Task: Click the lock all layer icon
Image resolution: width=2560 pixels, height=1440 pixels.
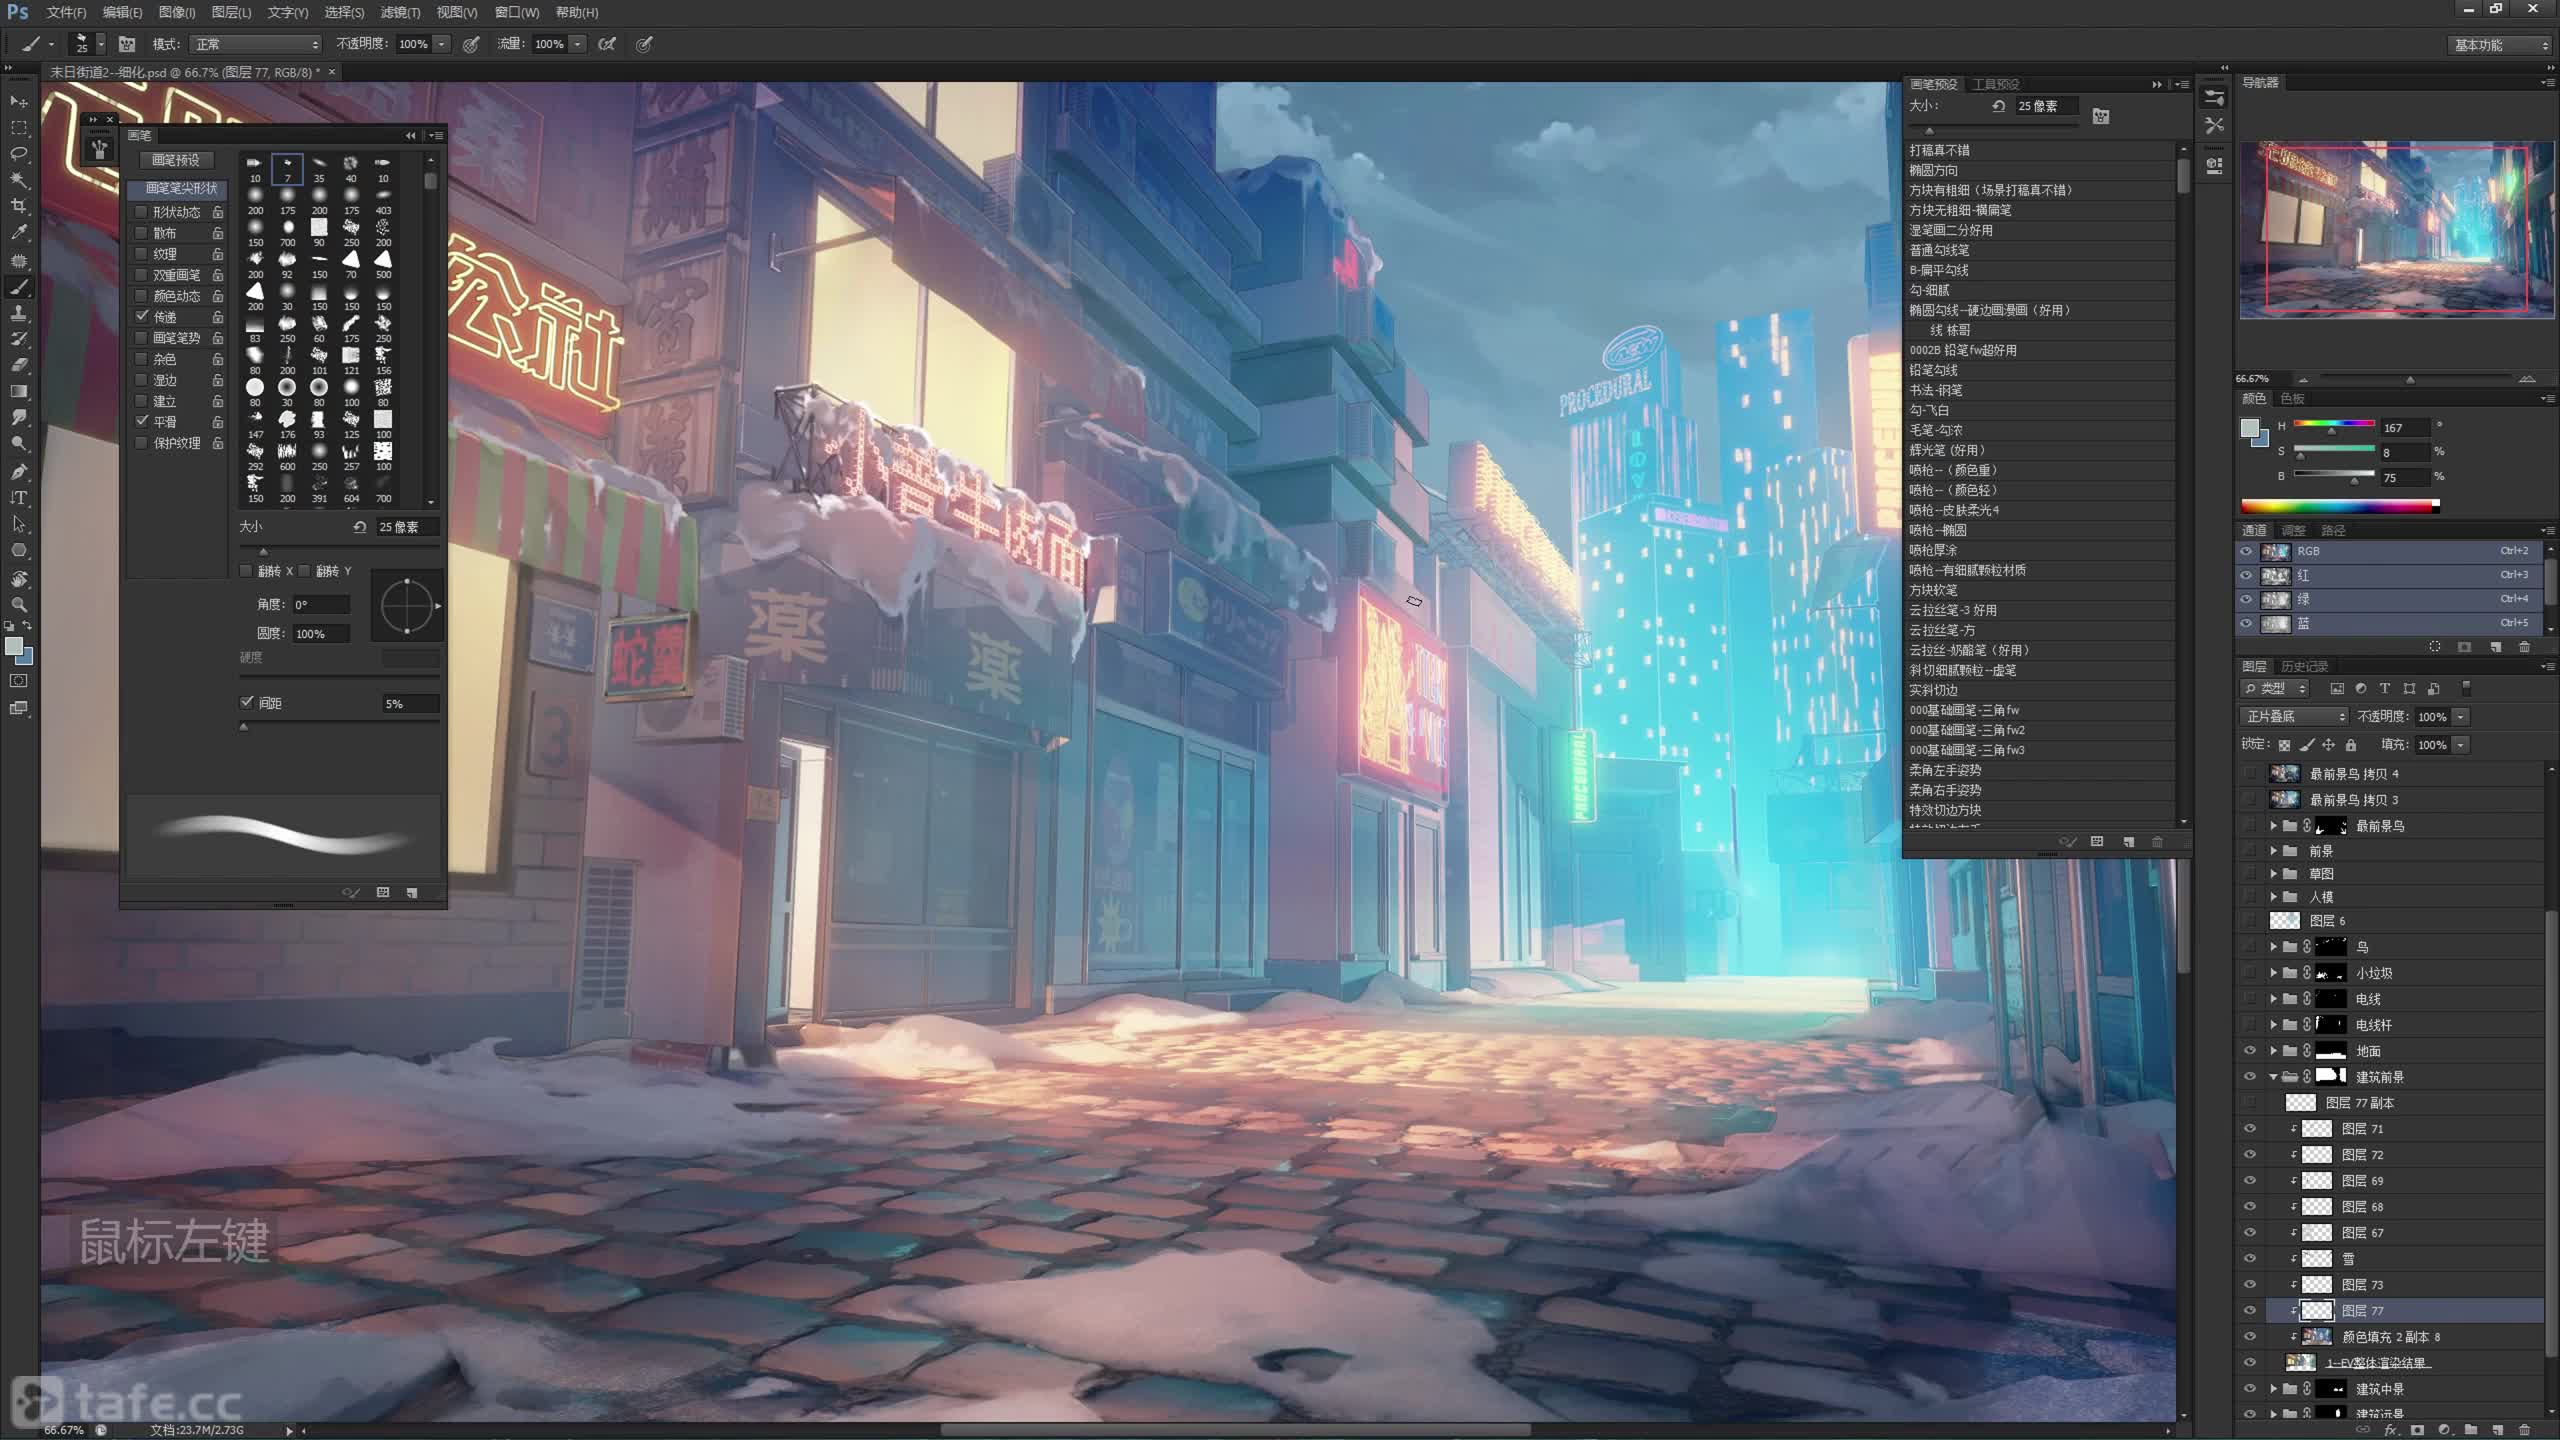Action: click(x=2351, y=745)
